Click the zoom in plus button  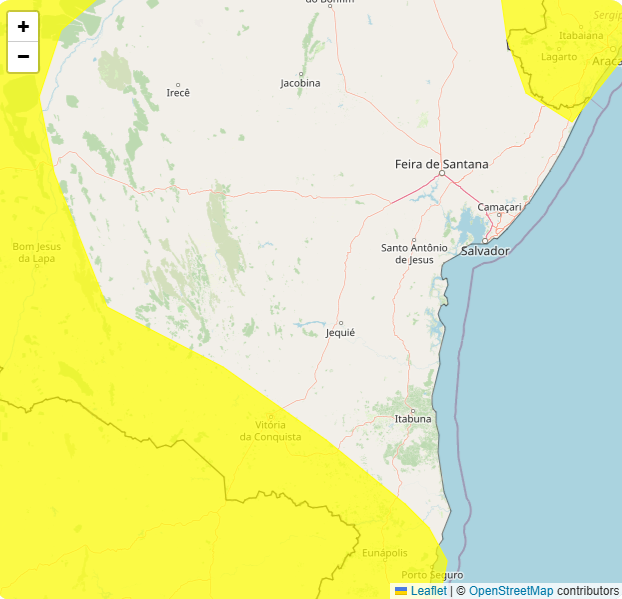[23, 26]
